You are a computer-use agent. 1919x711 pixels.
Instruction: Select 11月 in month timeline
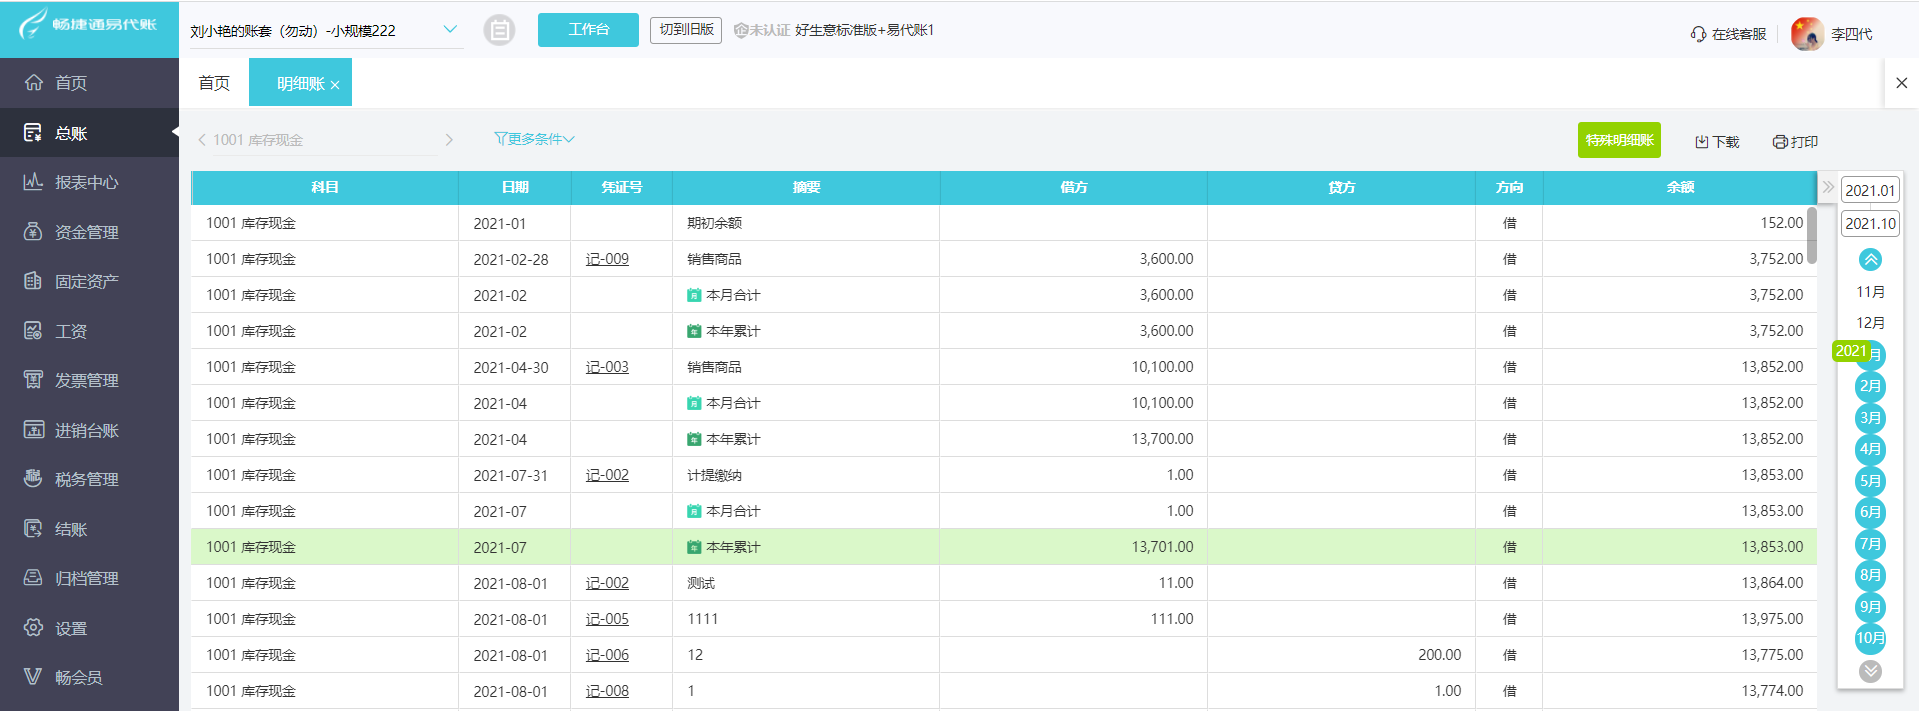1870,292
